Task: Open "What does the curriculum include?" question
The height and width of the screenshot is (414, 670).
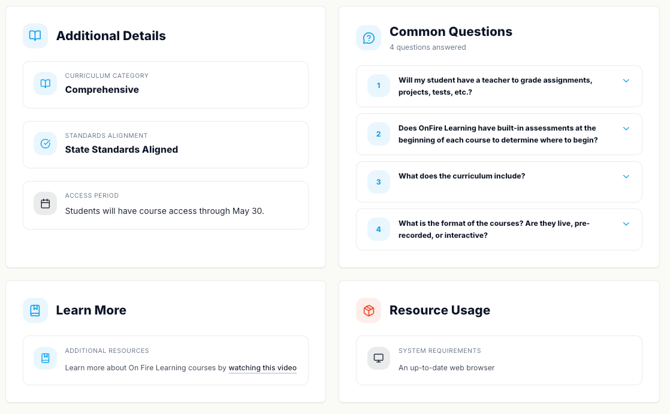Action: click(461, 176)
